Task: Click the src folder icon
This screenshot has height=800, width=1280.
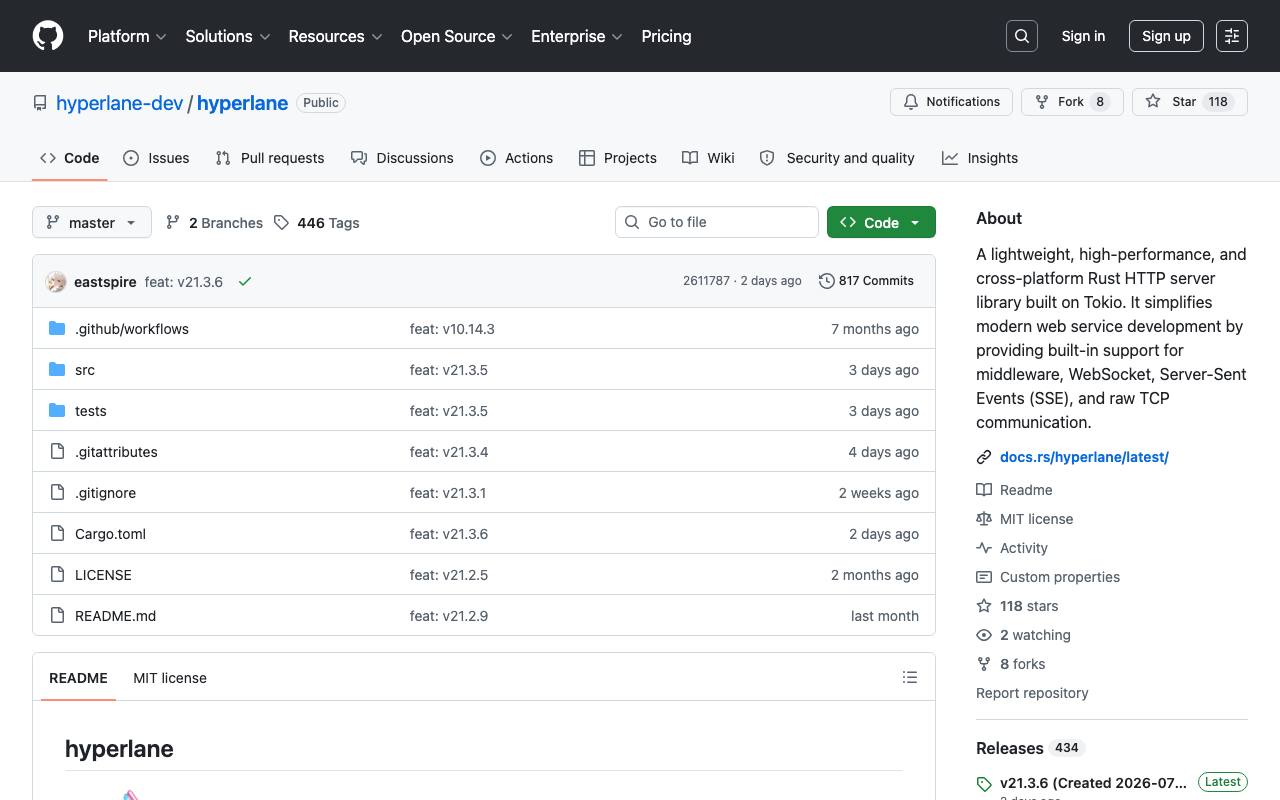Action: (57, 370)
